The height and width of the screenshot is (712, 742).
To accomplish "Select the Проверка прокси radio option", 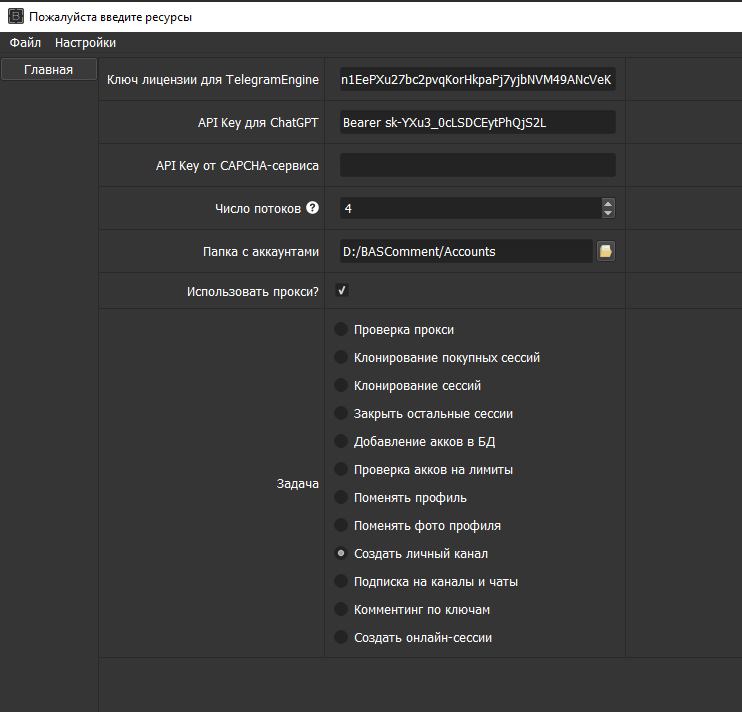I will [x=342, y=329].
